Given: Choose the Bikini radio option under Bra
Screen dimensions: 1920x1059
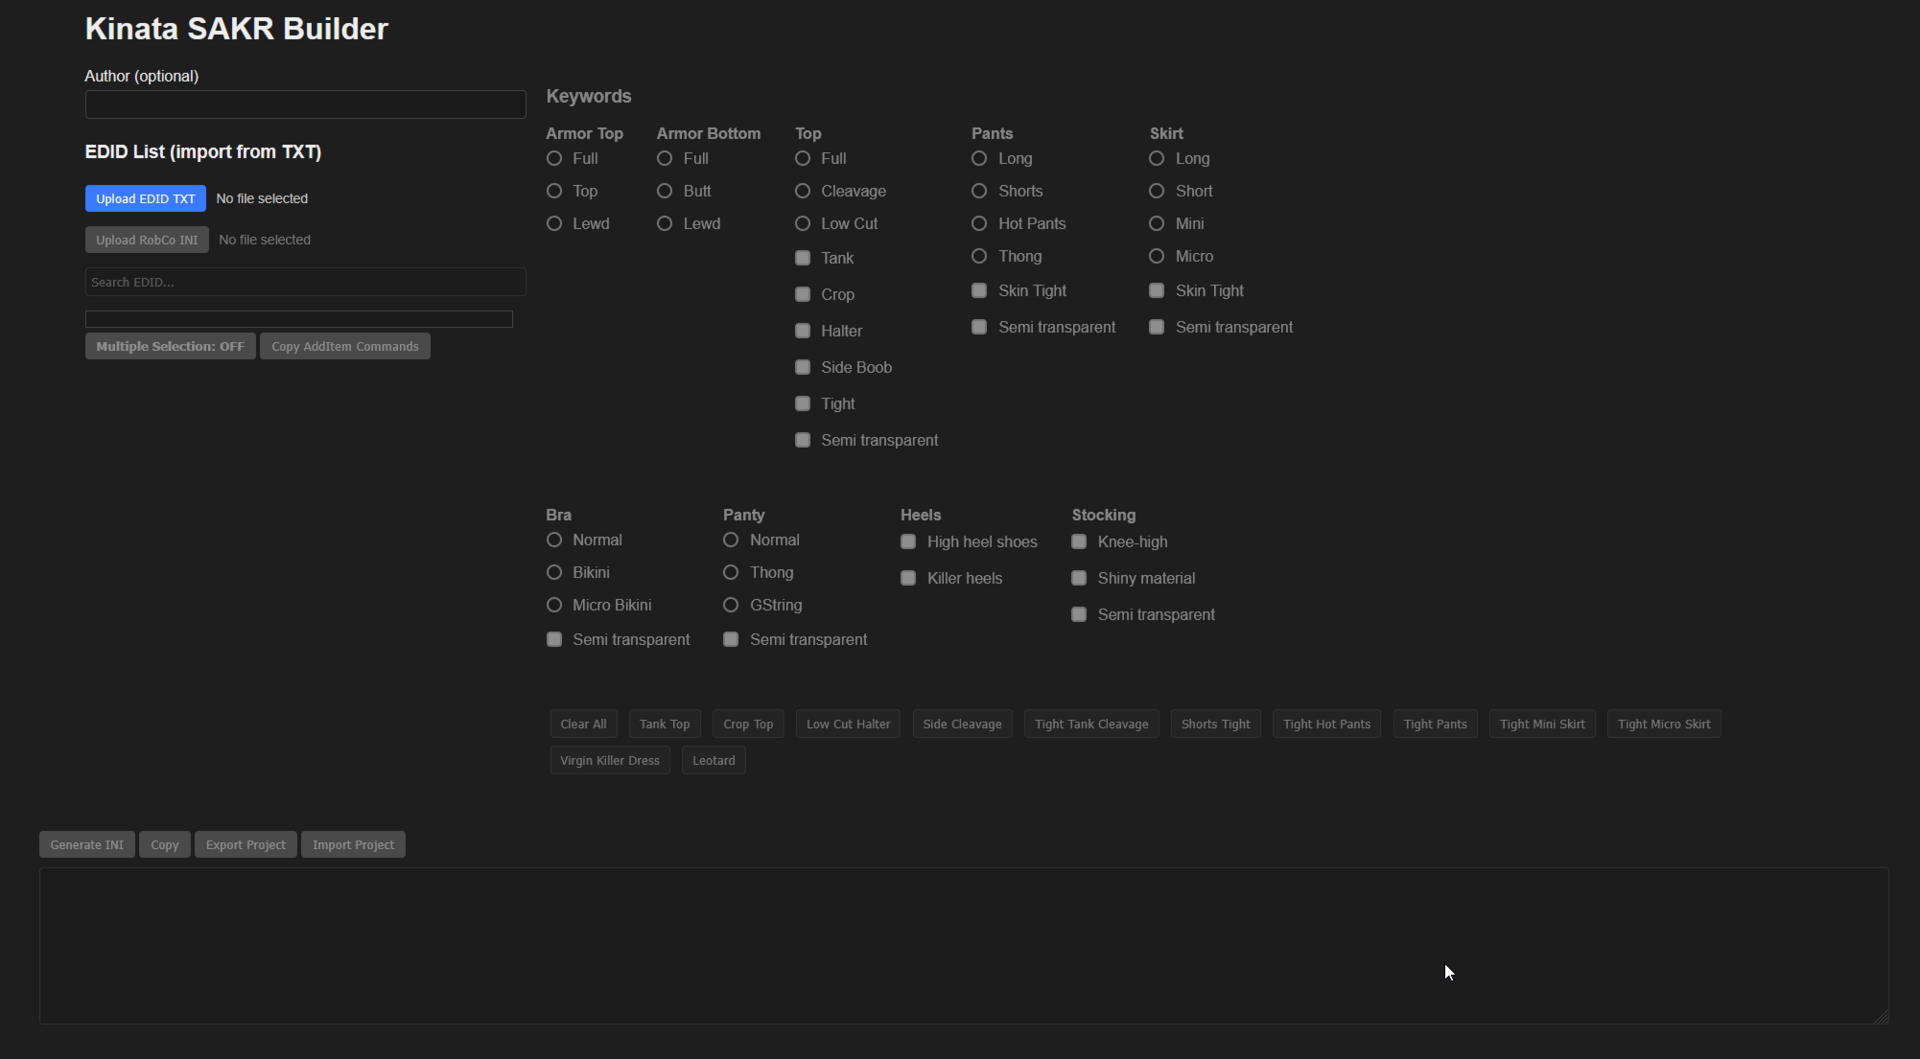Looking at the screenshot, I should tap(554, 573).
